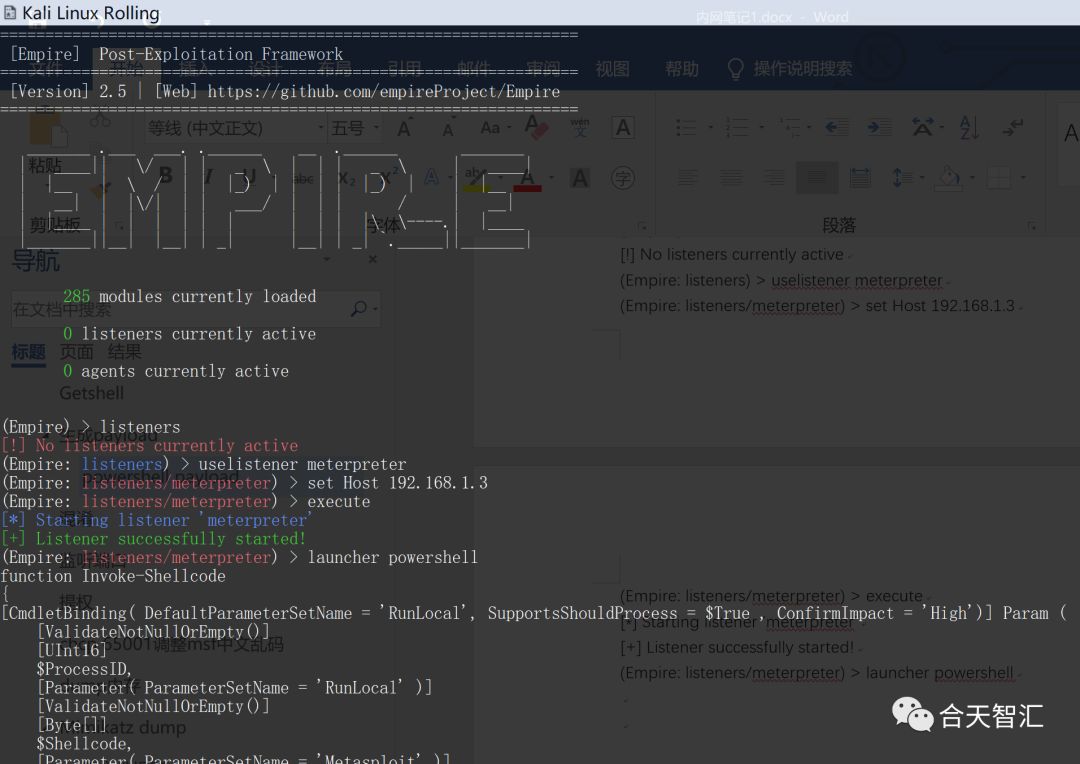The image size is (1080, 764).
Task: Show paragraph marks with the pilcrow icon
Action: (1013, 127)
